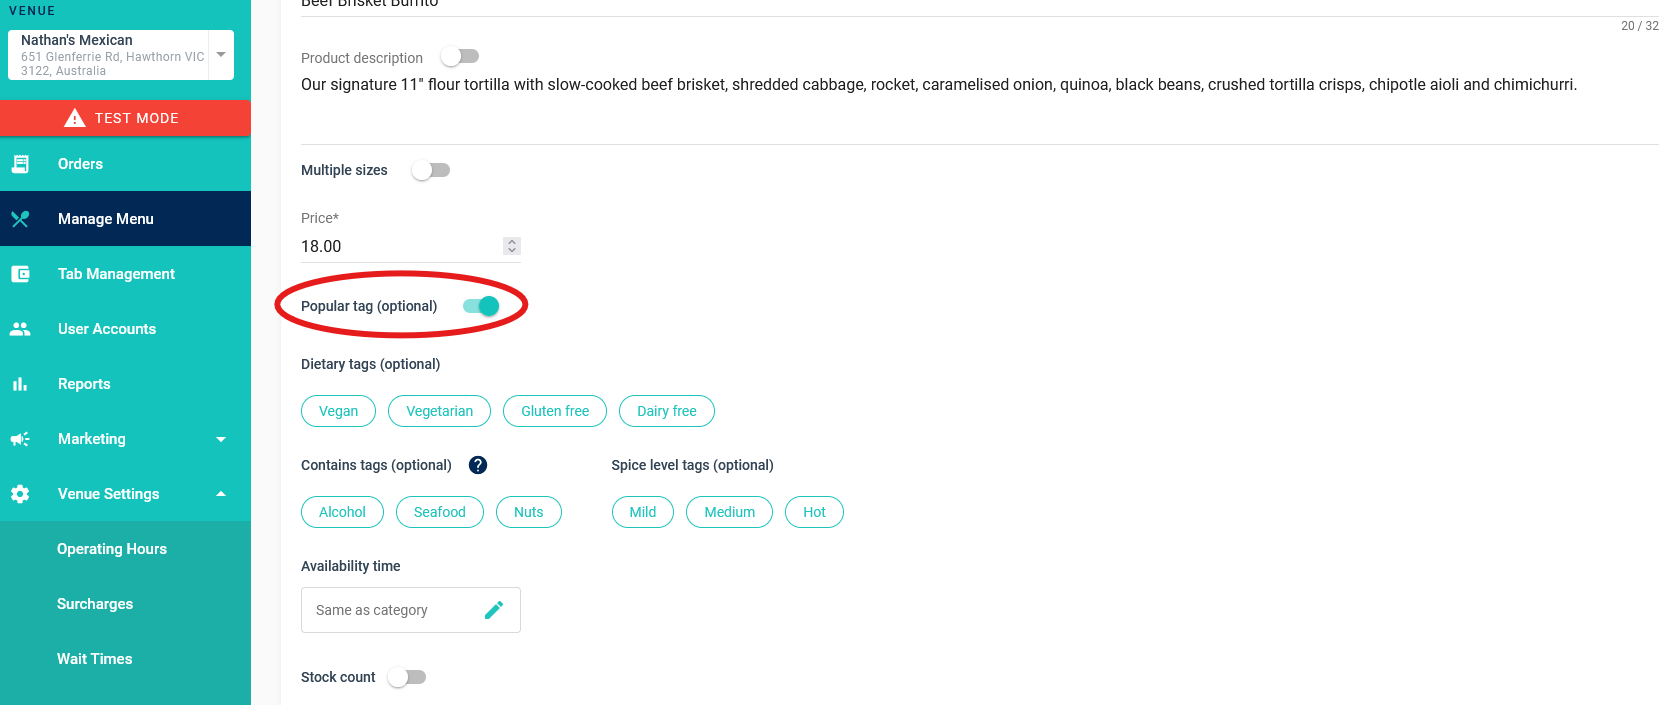Viewport: 1672px width, 705px height.
Task: Disable the Popular tag toggle
Action: click(x=481, y=306)
